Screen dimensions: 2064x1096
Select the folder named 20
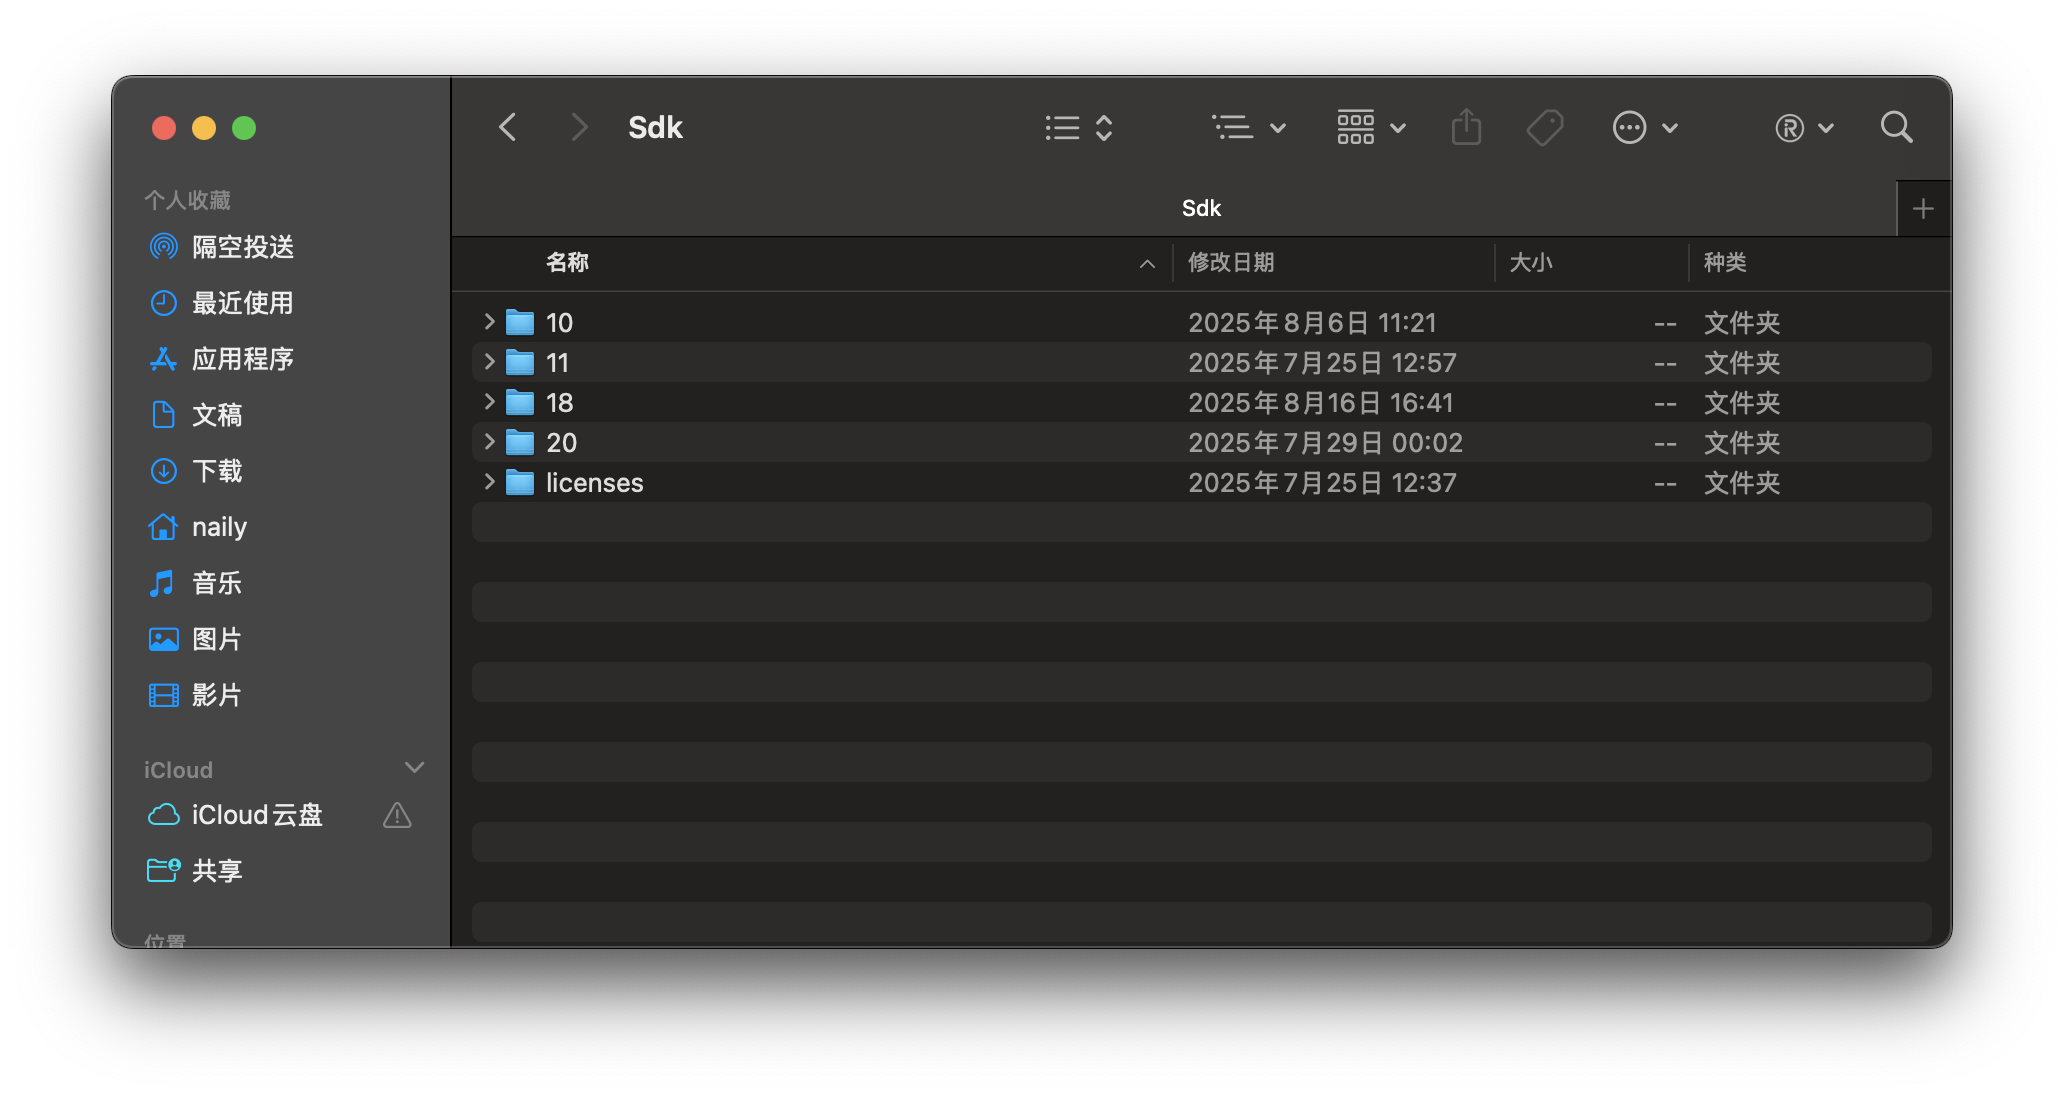click(562, 442)
